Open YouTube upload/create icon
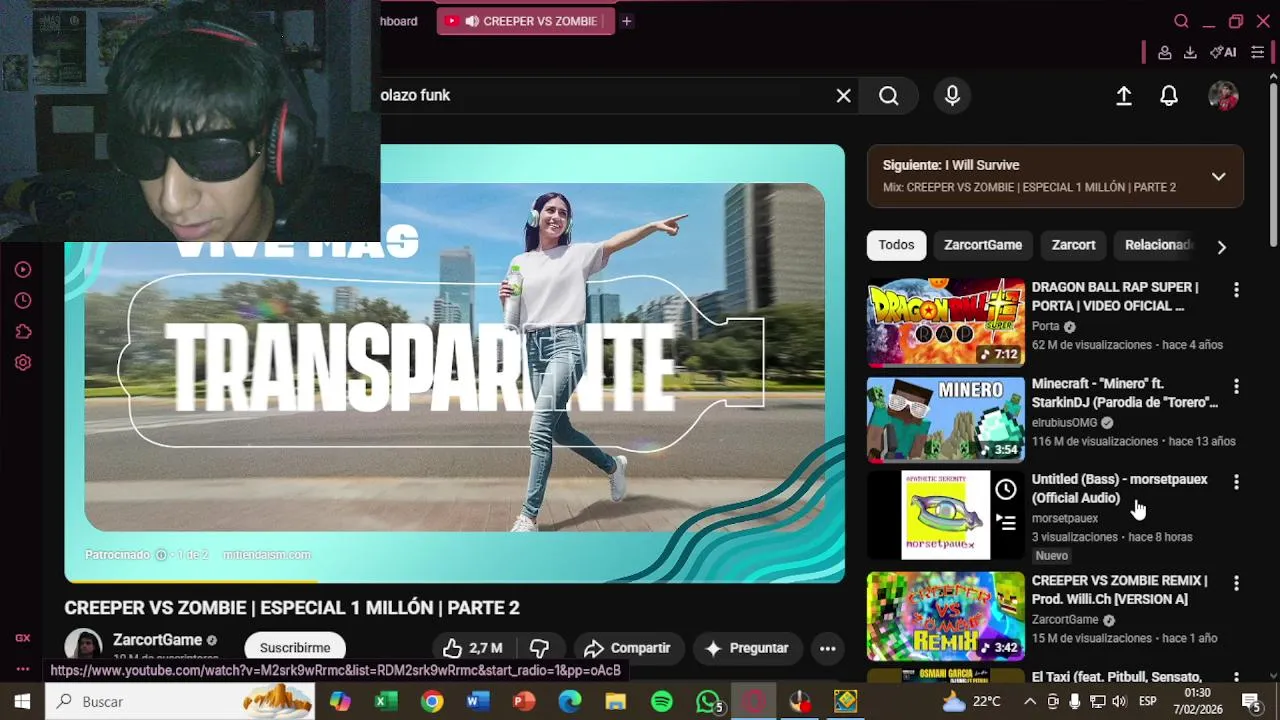 click(1124, 95)
